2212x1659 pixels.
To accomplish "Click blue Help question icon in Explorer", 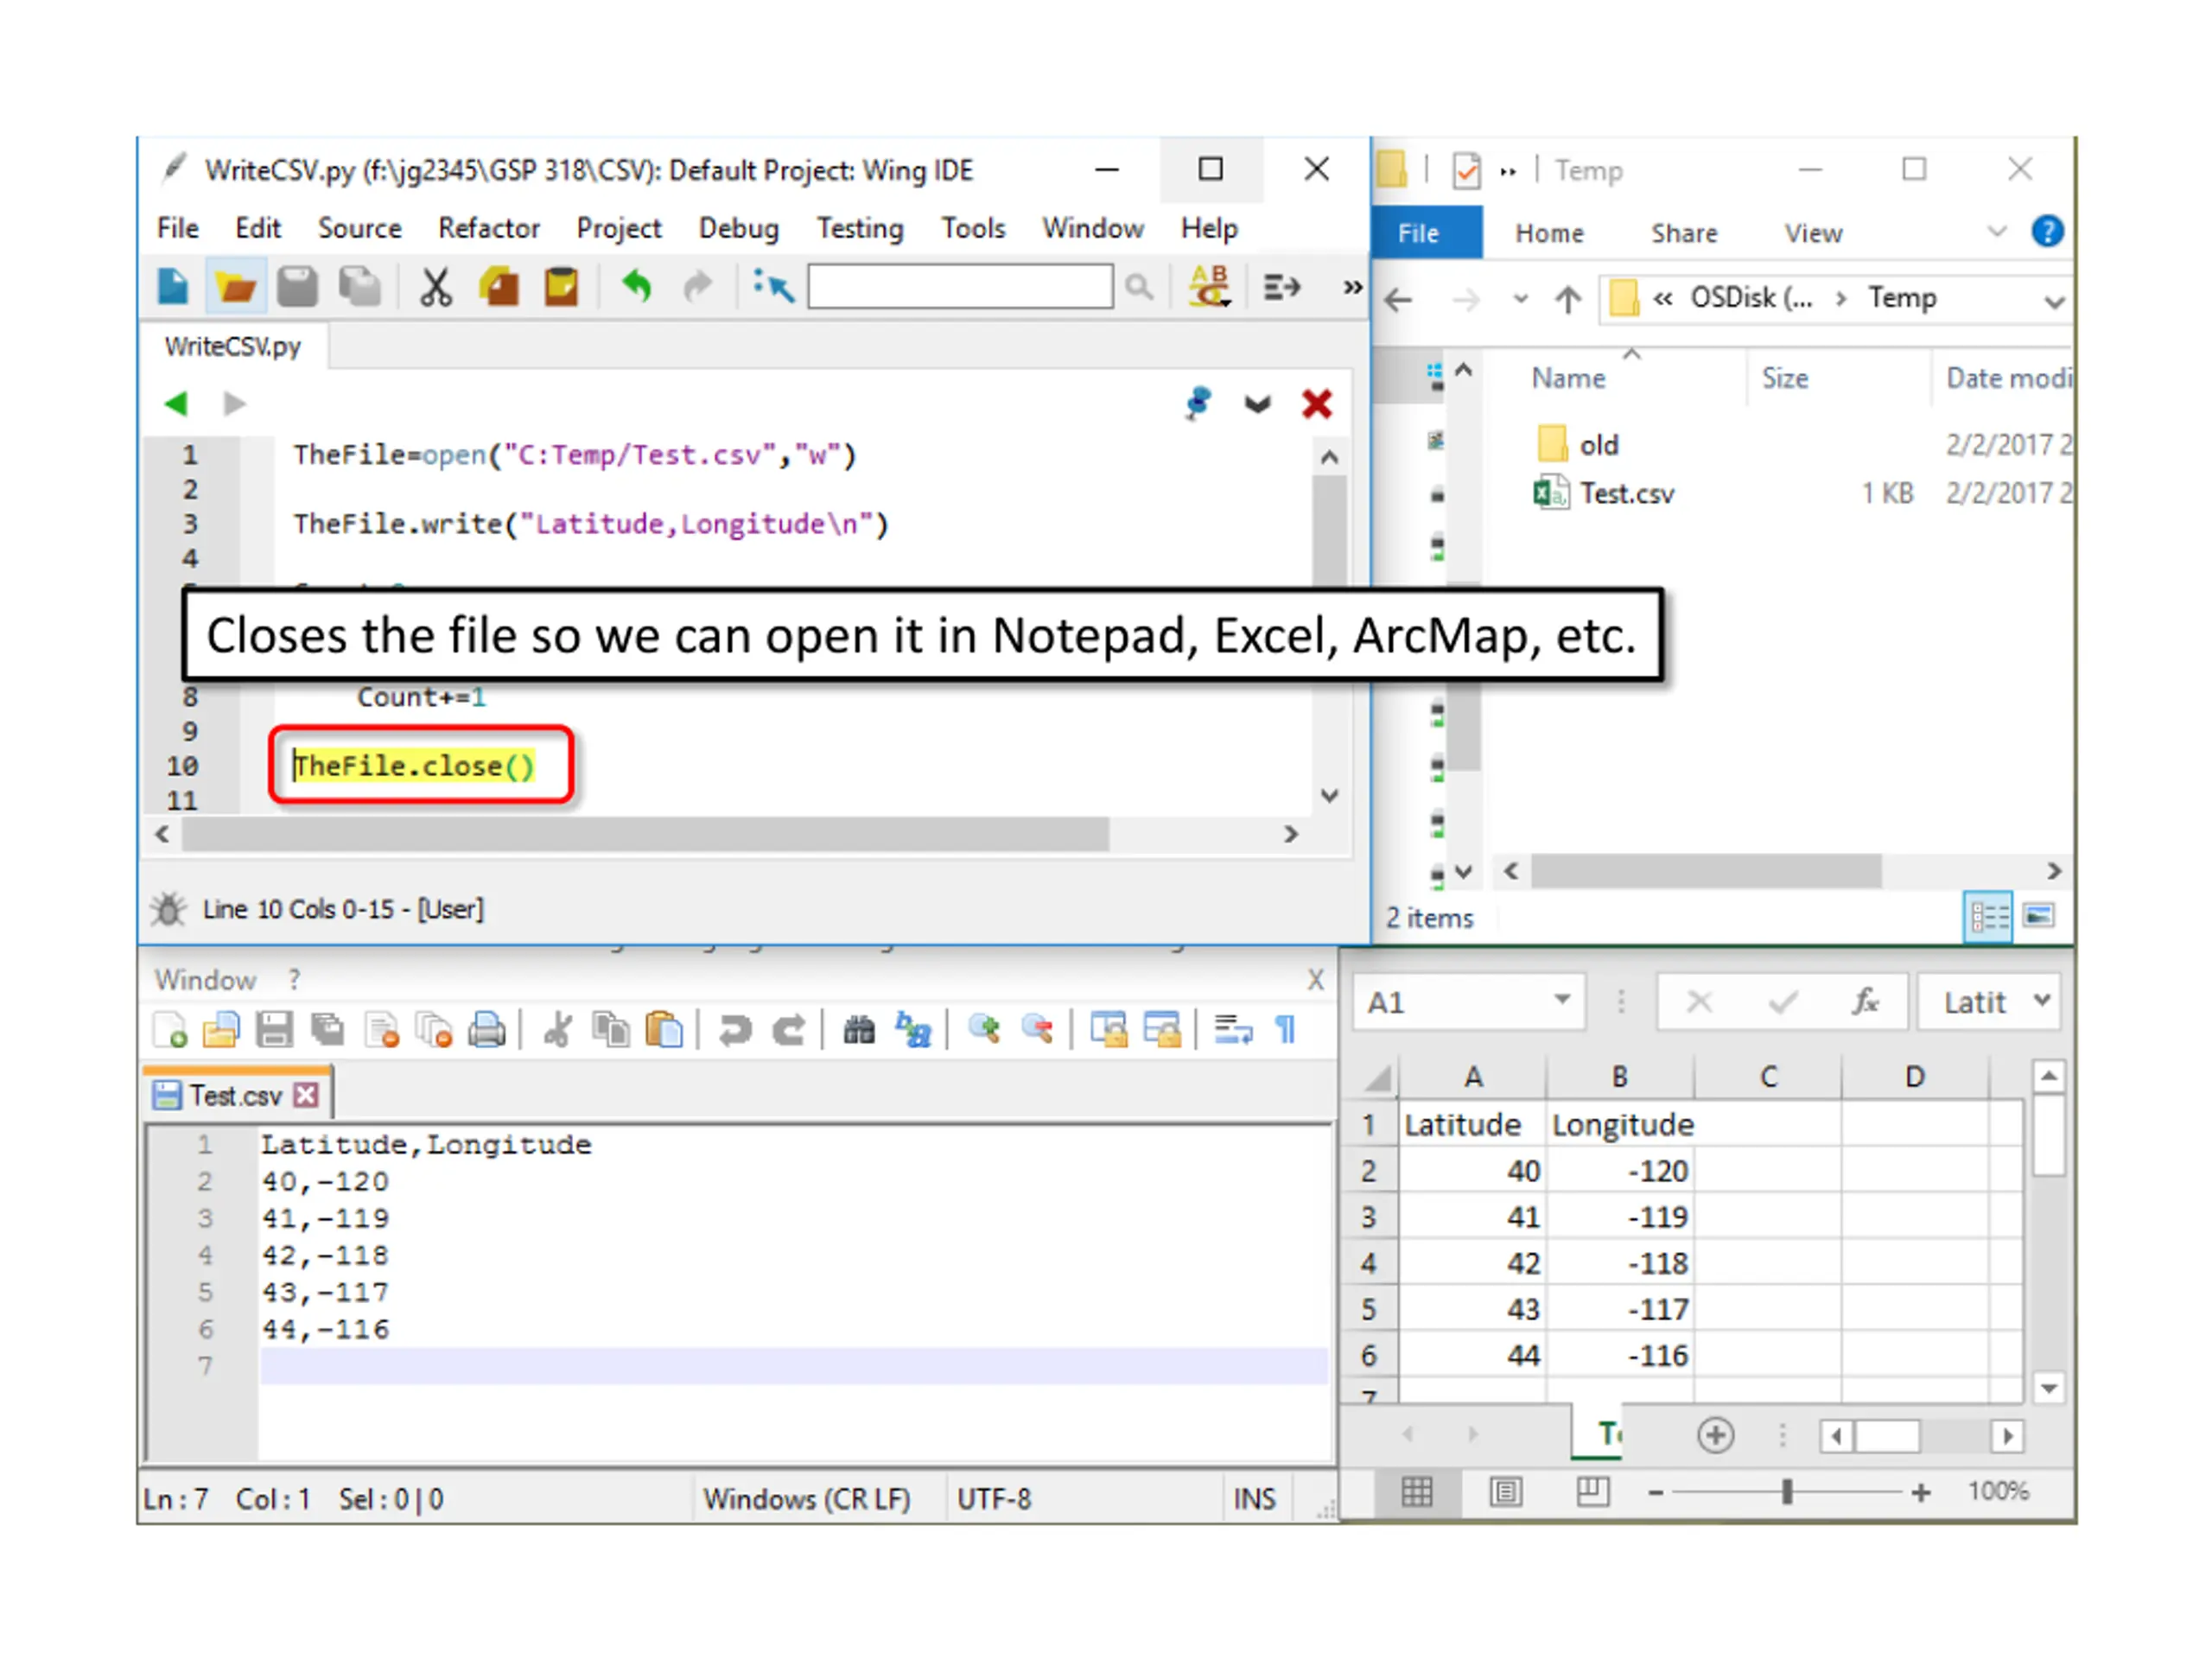I will click(x=2047, y=232).
